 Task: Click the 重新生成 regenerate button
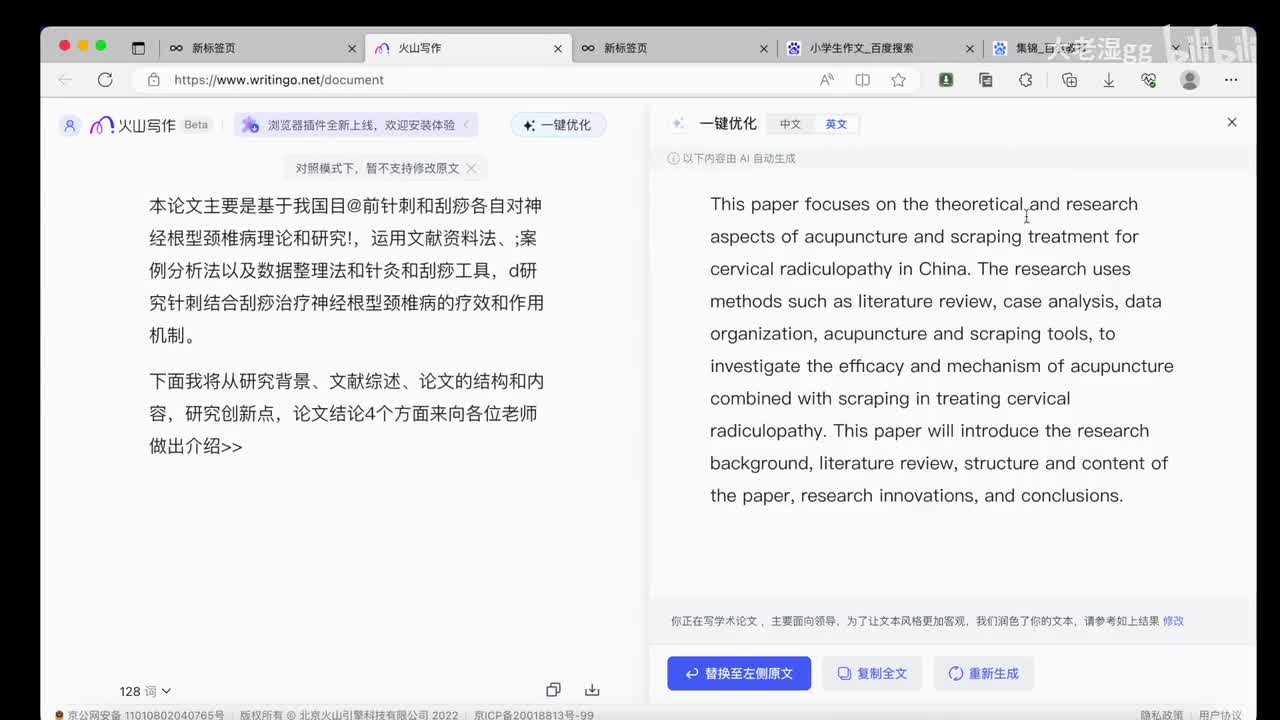coord(983,673)
